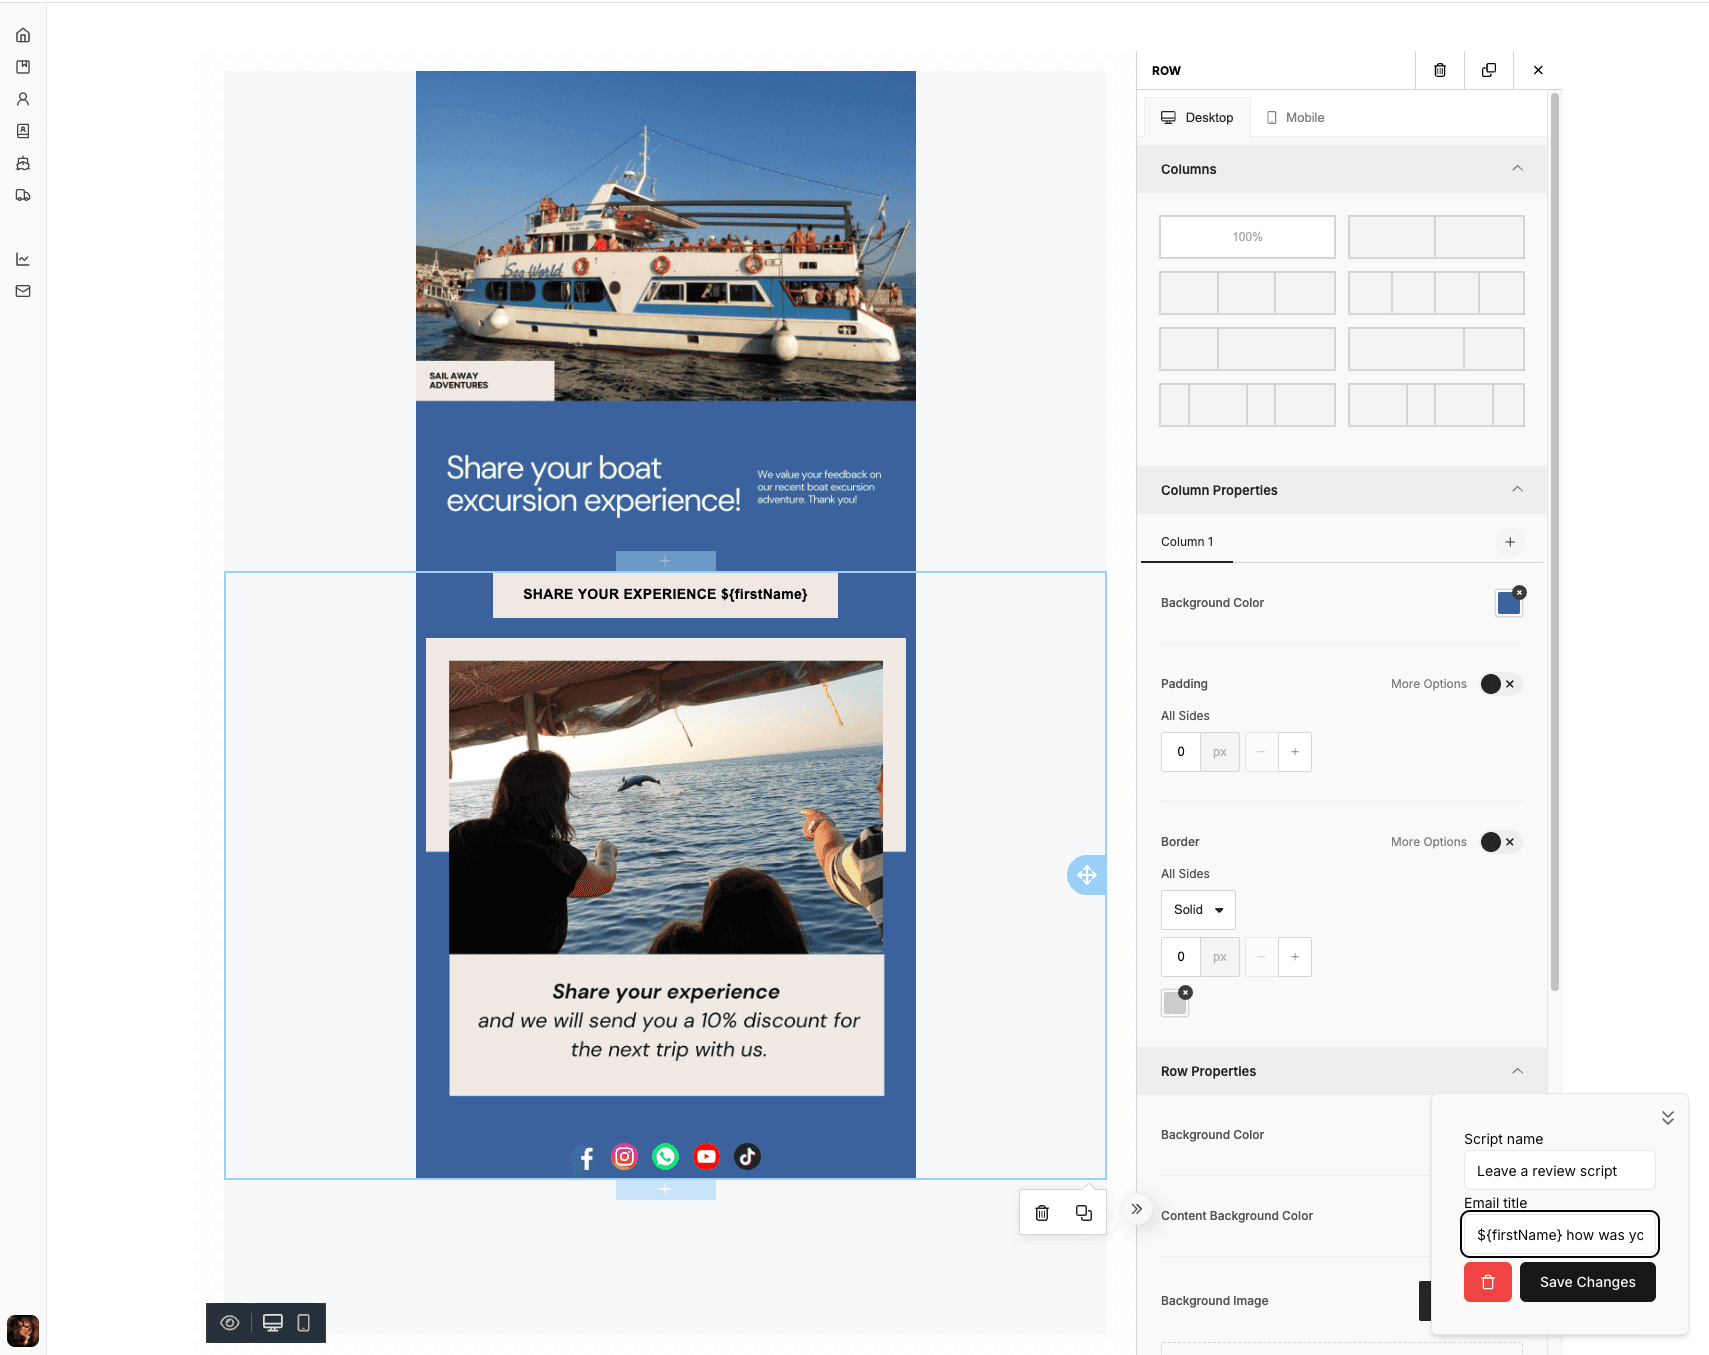Select the three equal columns layout
1709x1355 pixels.
pos(1247,293)
